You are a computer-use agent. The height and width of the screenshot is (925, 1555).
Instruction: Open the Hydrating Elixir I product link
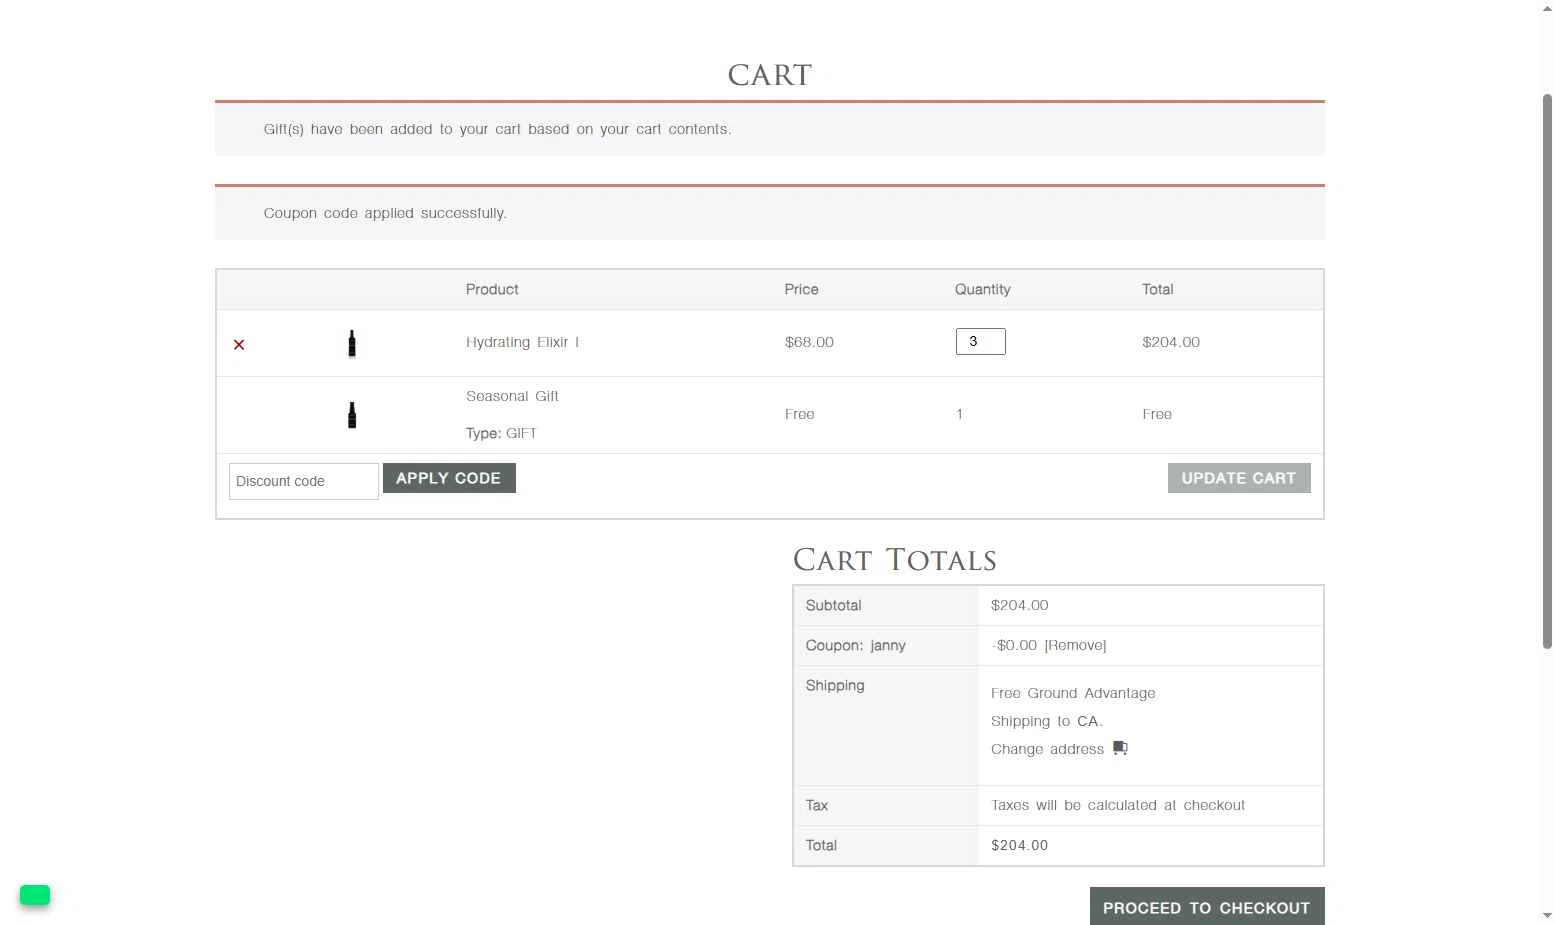[522, 342]
